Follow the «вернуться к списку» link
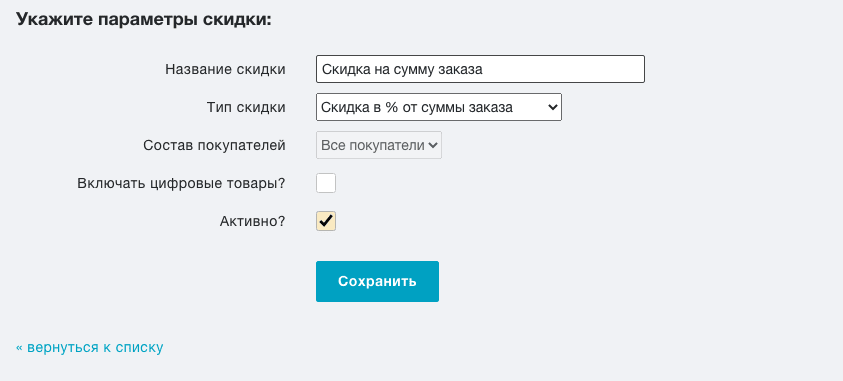 90,348
